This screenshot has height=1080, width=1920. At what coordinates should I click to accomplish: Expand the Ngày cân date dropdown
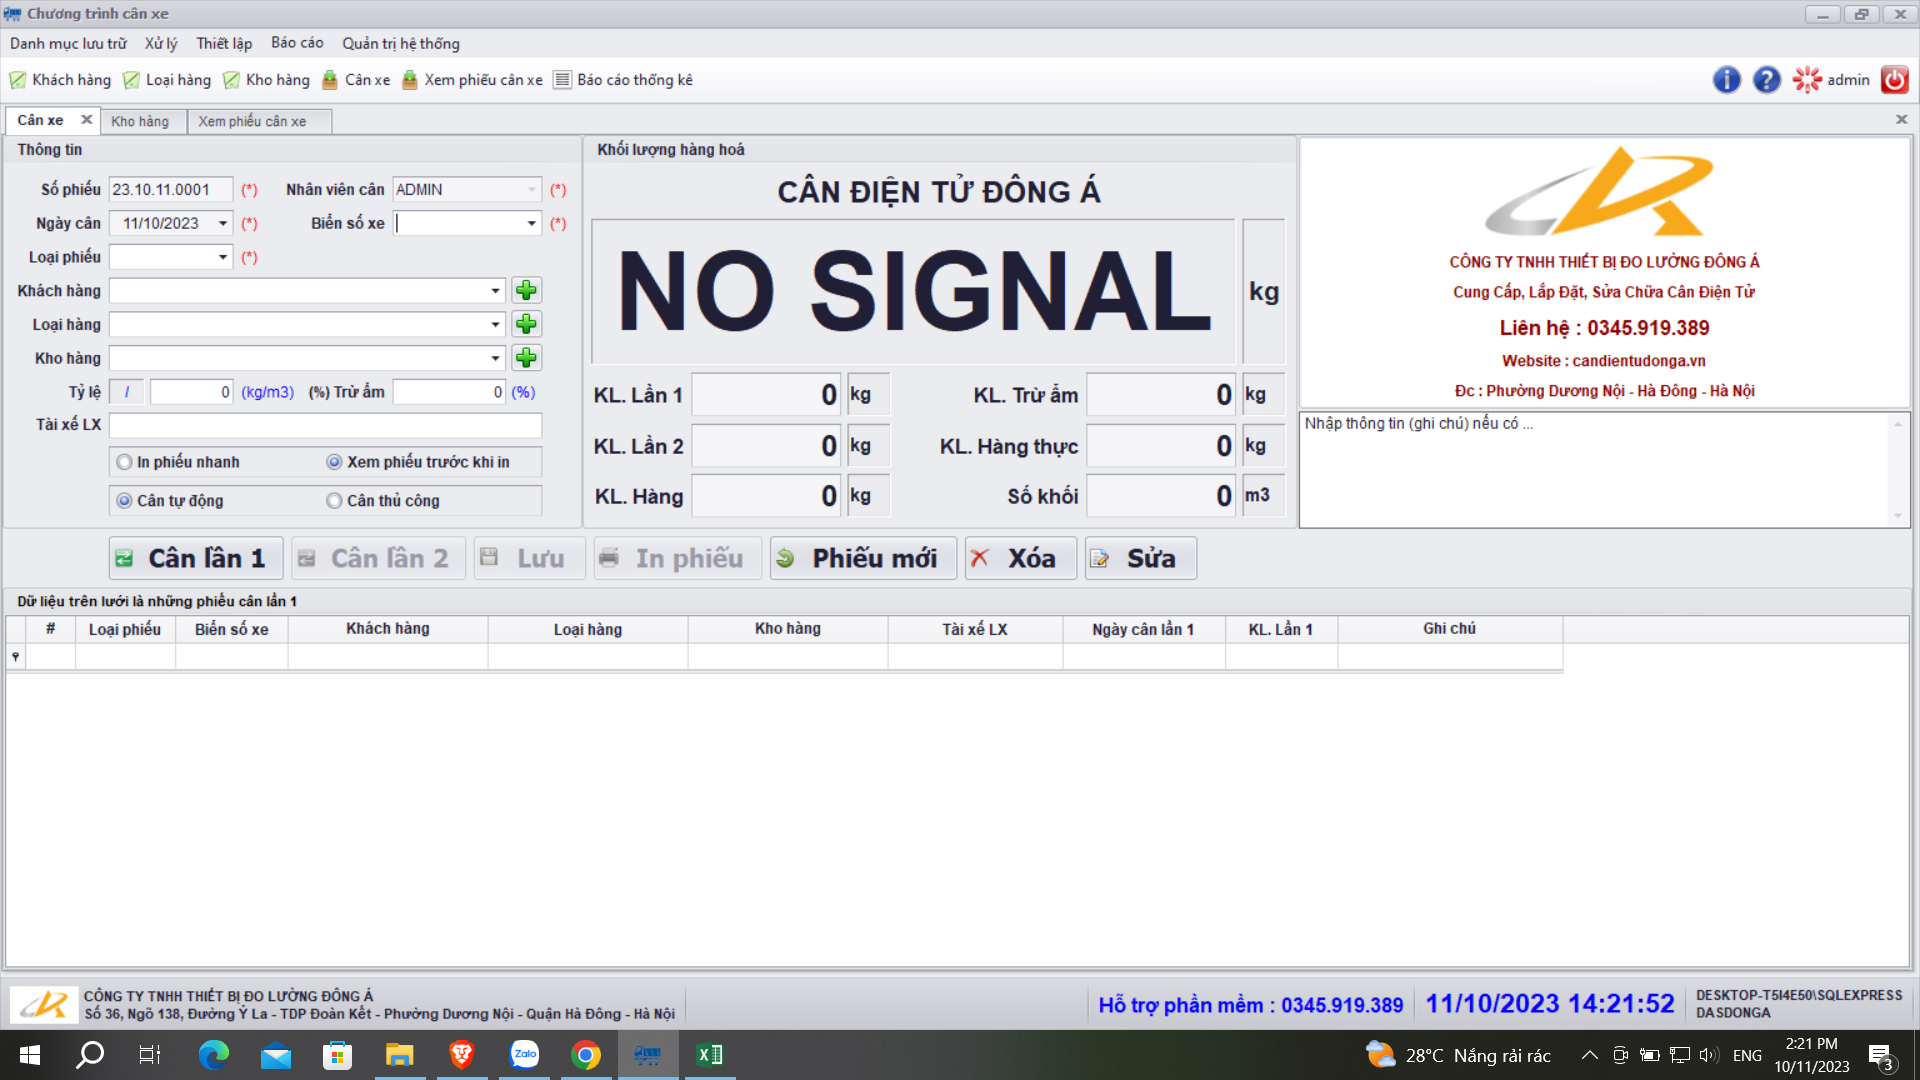223,224
